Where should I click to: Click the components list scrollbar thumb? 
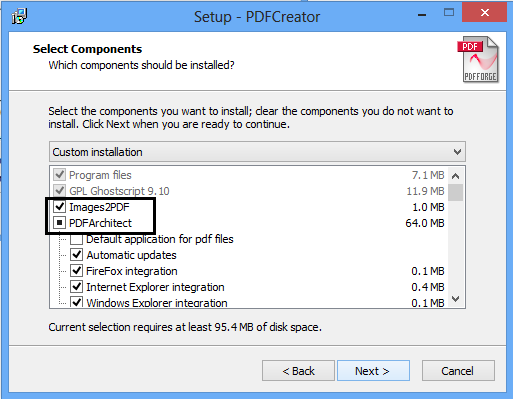click(x=455, y=192)
